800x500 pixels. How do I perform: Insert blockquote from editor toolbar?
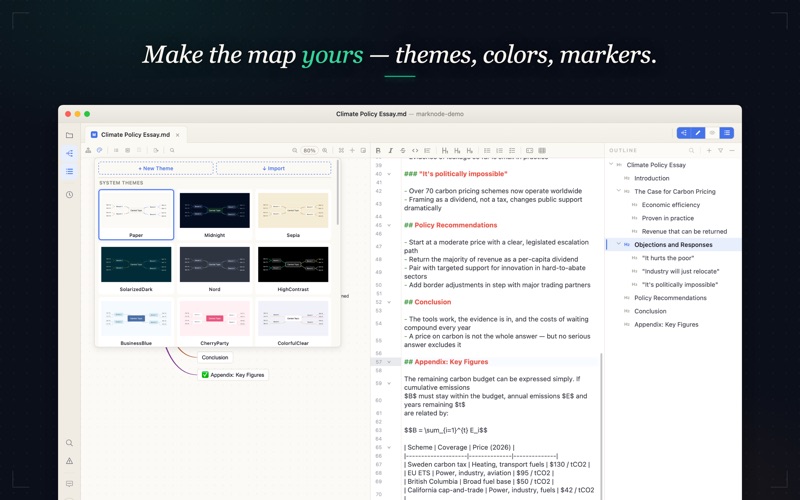tap(427, 151)
